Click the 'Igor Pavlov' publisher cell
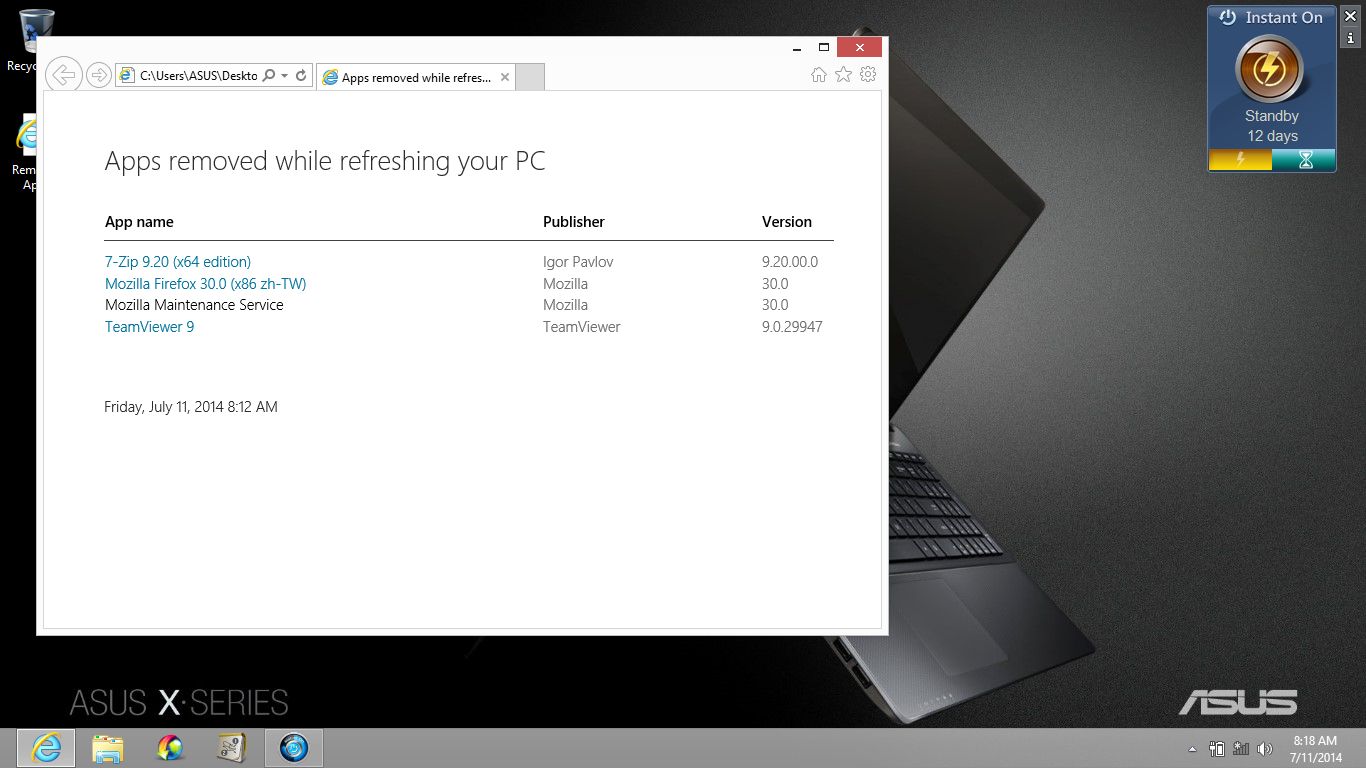Viewport: 1366px width, 768px height. [578, 262]
